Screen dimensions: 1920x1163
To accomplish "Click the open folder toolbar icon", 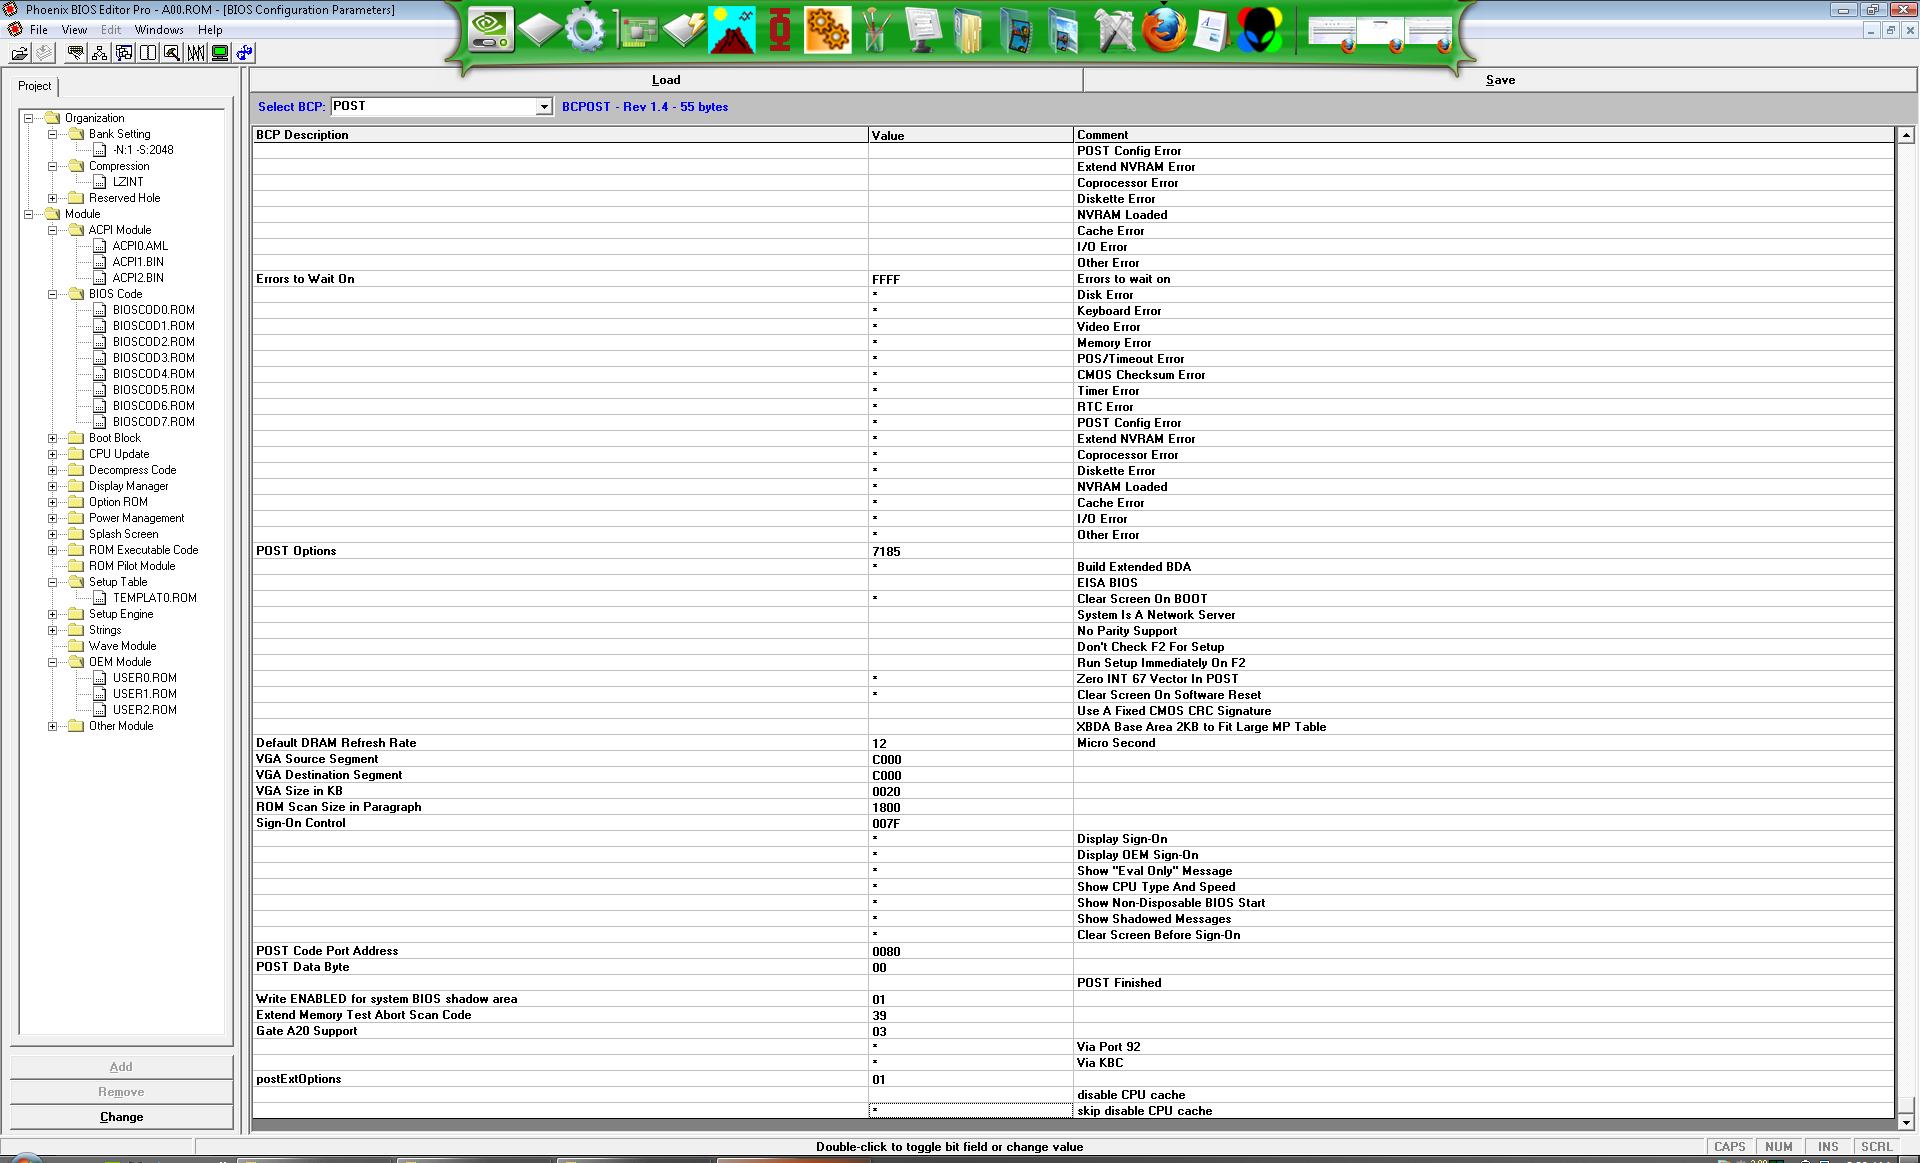I will pyautogui.click(x=19, y=53).
